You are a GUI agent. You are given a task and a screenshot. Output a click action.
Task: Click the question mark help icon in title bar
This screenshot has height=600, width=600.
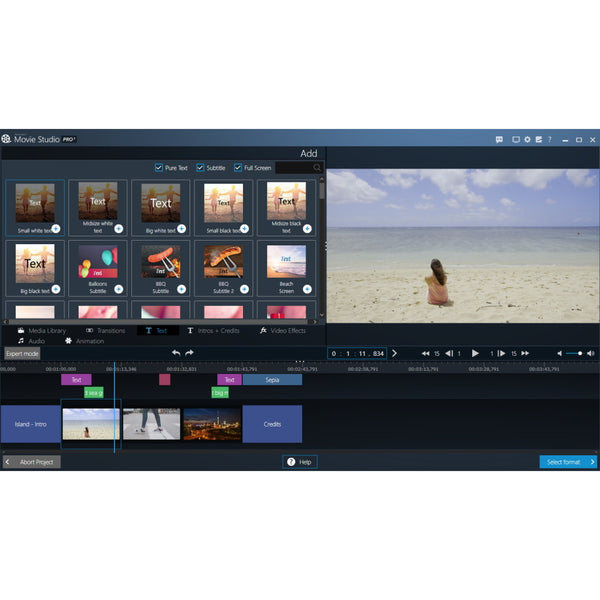(x=550, y=140)
